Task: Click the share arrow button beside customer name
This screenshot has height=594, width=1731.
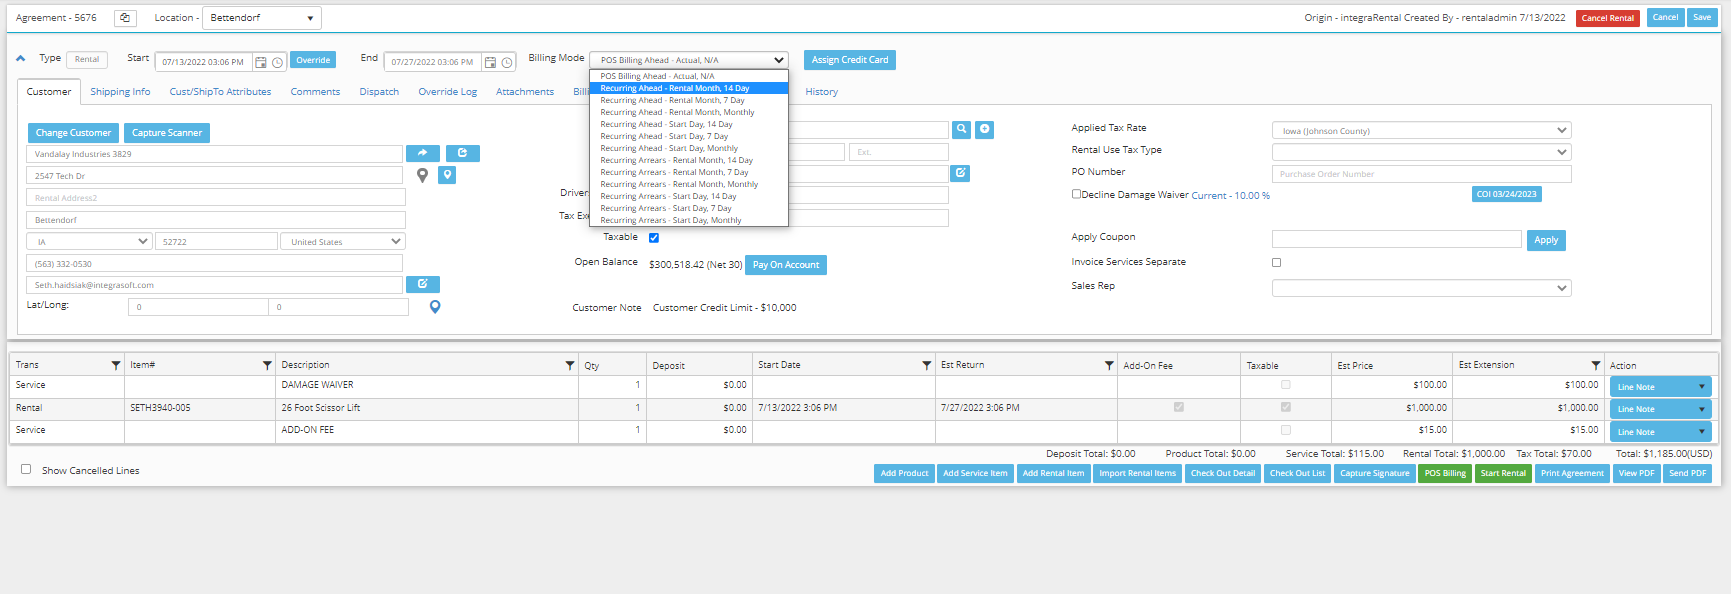Action: click(422, 153)
